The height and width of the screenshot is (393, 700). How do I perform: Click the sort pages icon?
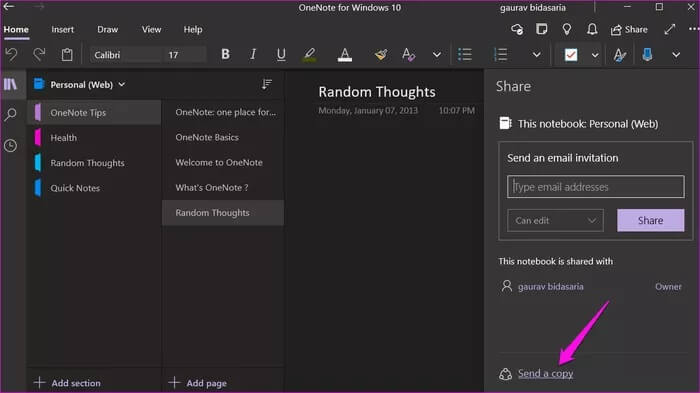267,84
